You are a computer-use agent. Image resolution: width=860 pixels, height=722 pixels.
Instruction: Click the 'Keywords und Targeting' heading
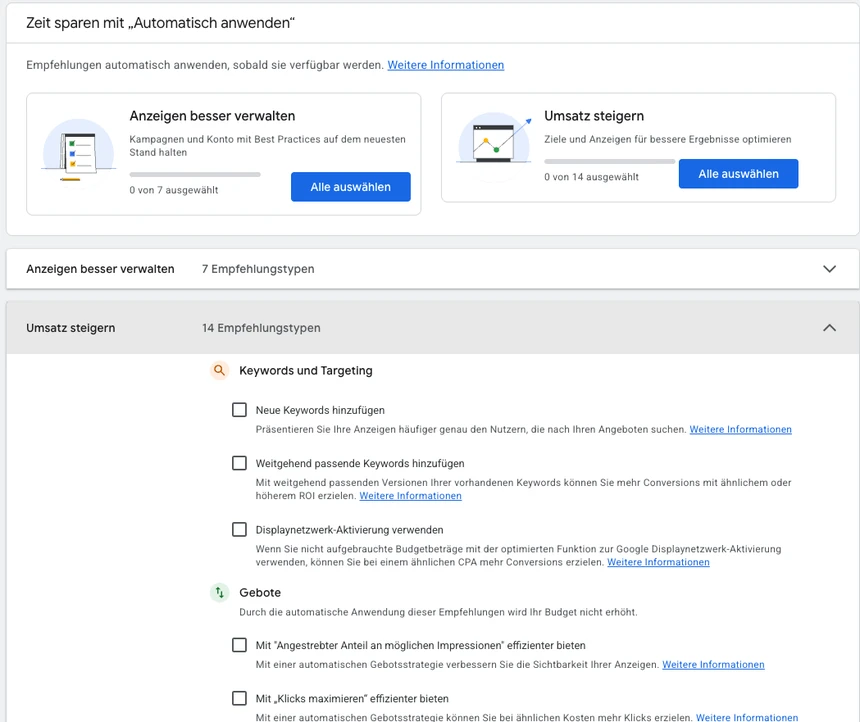pos(305,371)
